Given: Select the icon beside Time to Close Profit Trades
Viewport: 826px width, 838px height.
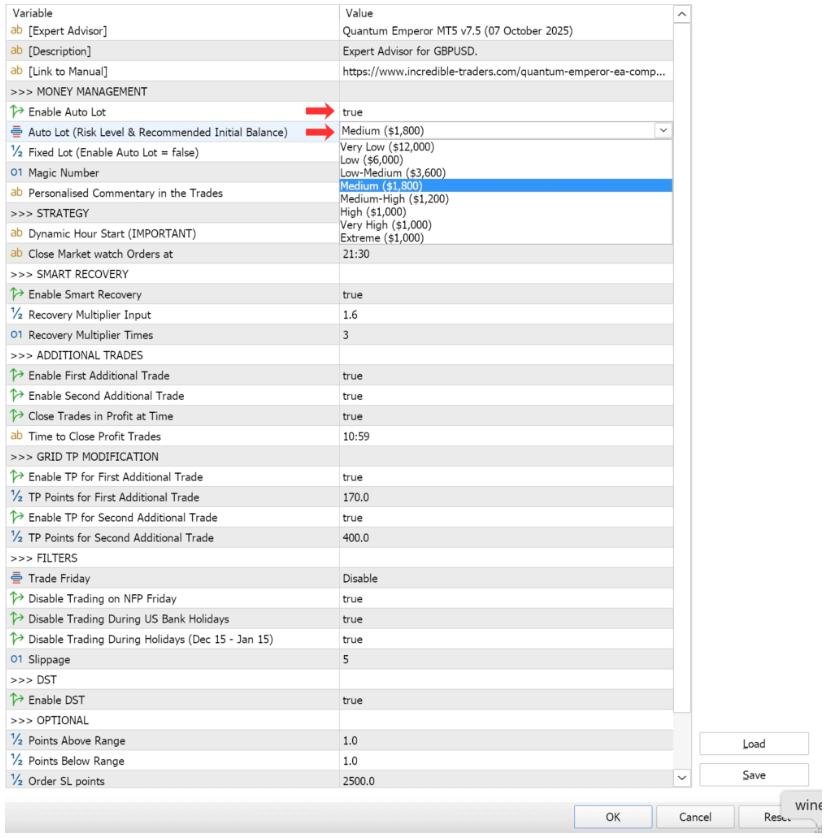Looking at the screenshot, I should tap(17, 436).
